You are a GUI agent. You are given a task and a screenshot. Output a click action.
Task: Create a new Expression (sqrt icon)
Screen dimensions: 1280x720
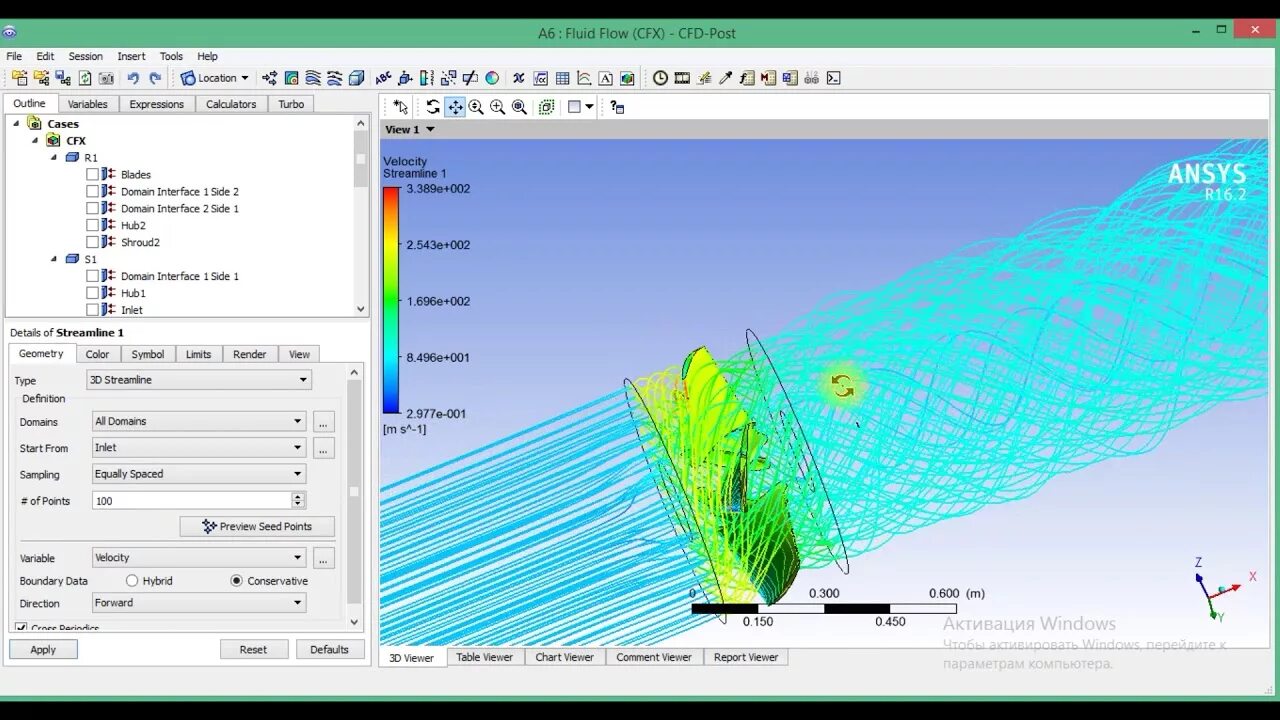pos(540,78)
